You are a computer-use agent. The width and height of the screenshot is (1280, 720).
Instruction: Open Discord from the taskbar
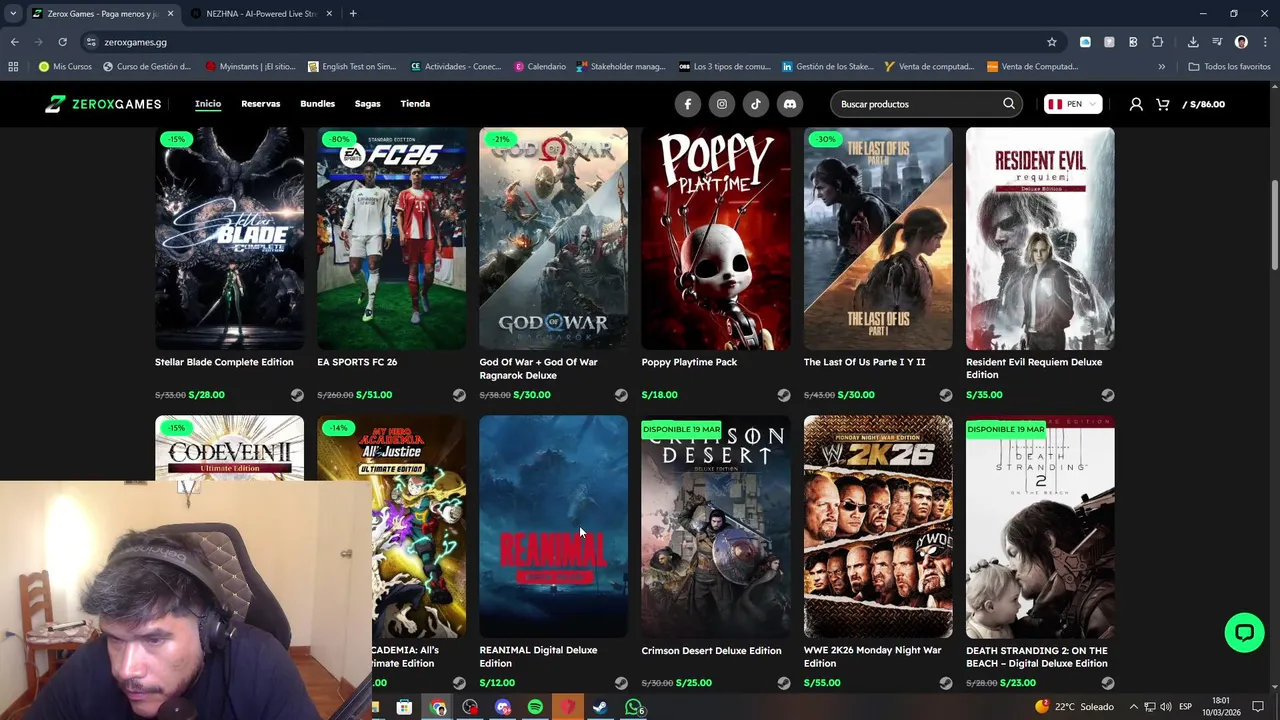tap(503, 707)
